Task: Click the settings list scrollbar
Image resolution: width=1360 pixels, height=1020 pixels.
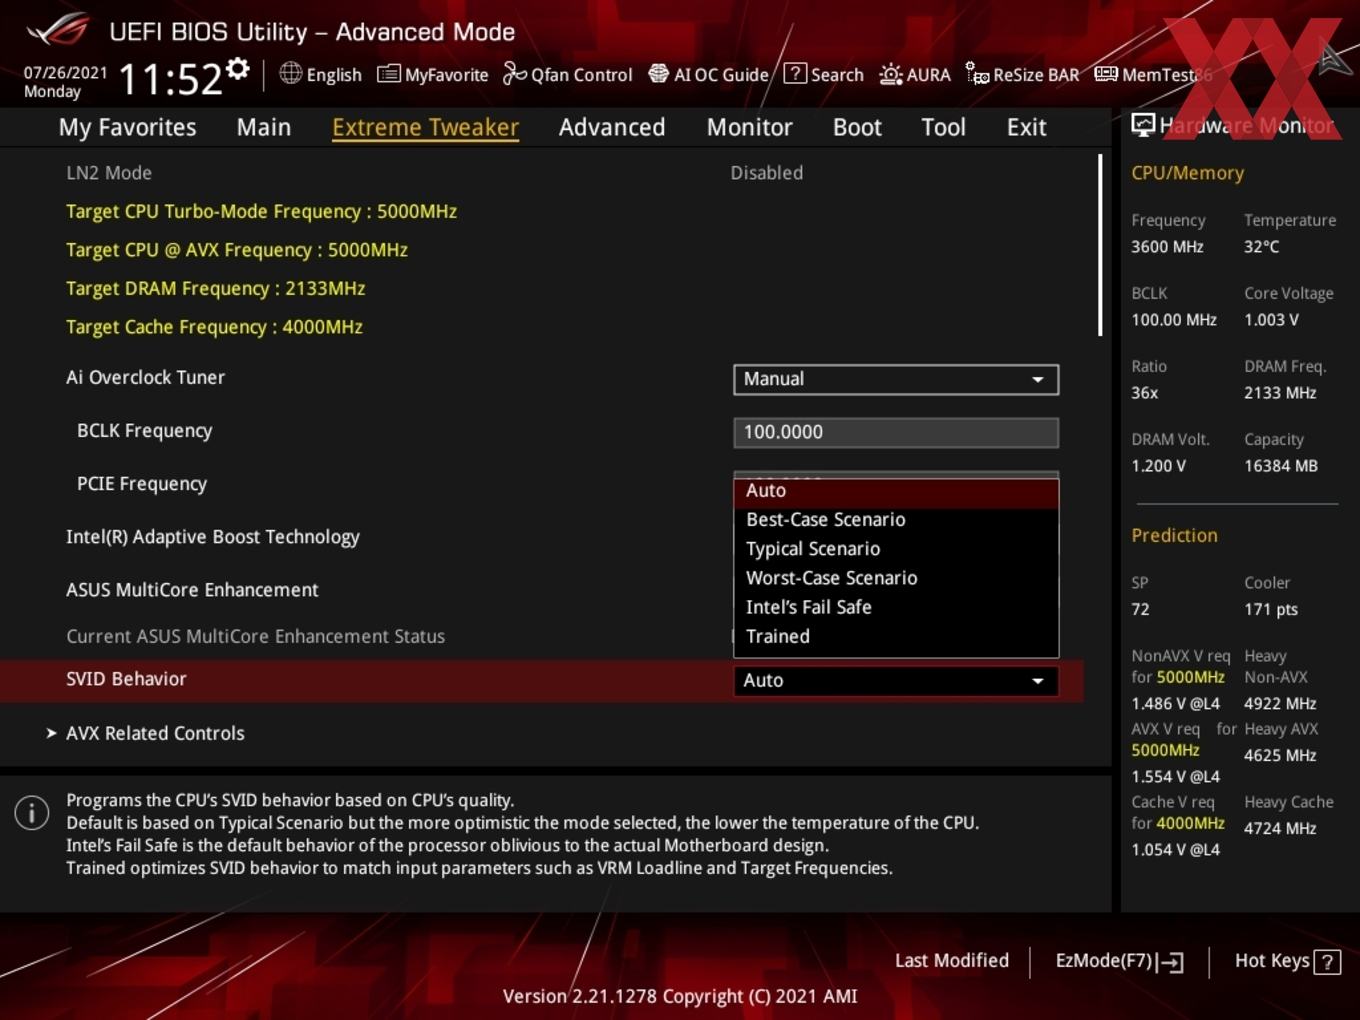Action: tap(1100, 245)
